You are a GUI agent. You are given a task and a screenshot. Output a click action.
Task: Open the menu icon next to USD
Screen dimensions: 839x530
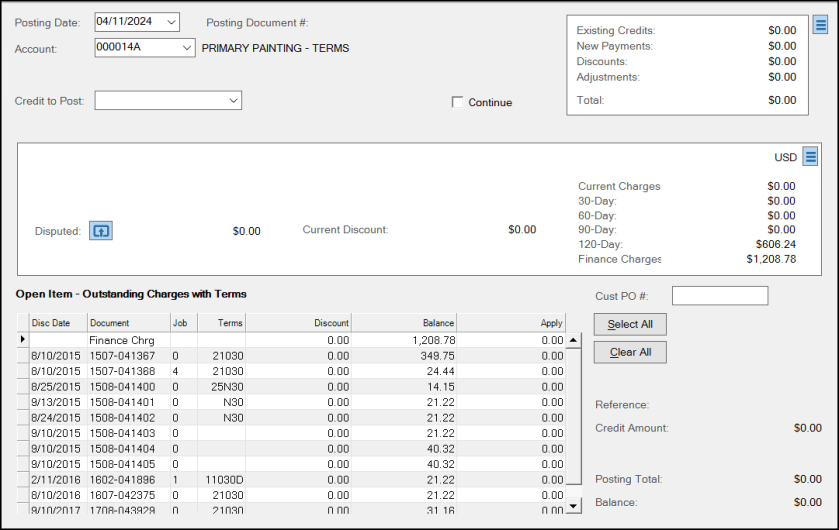(811, 157)
